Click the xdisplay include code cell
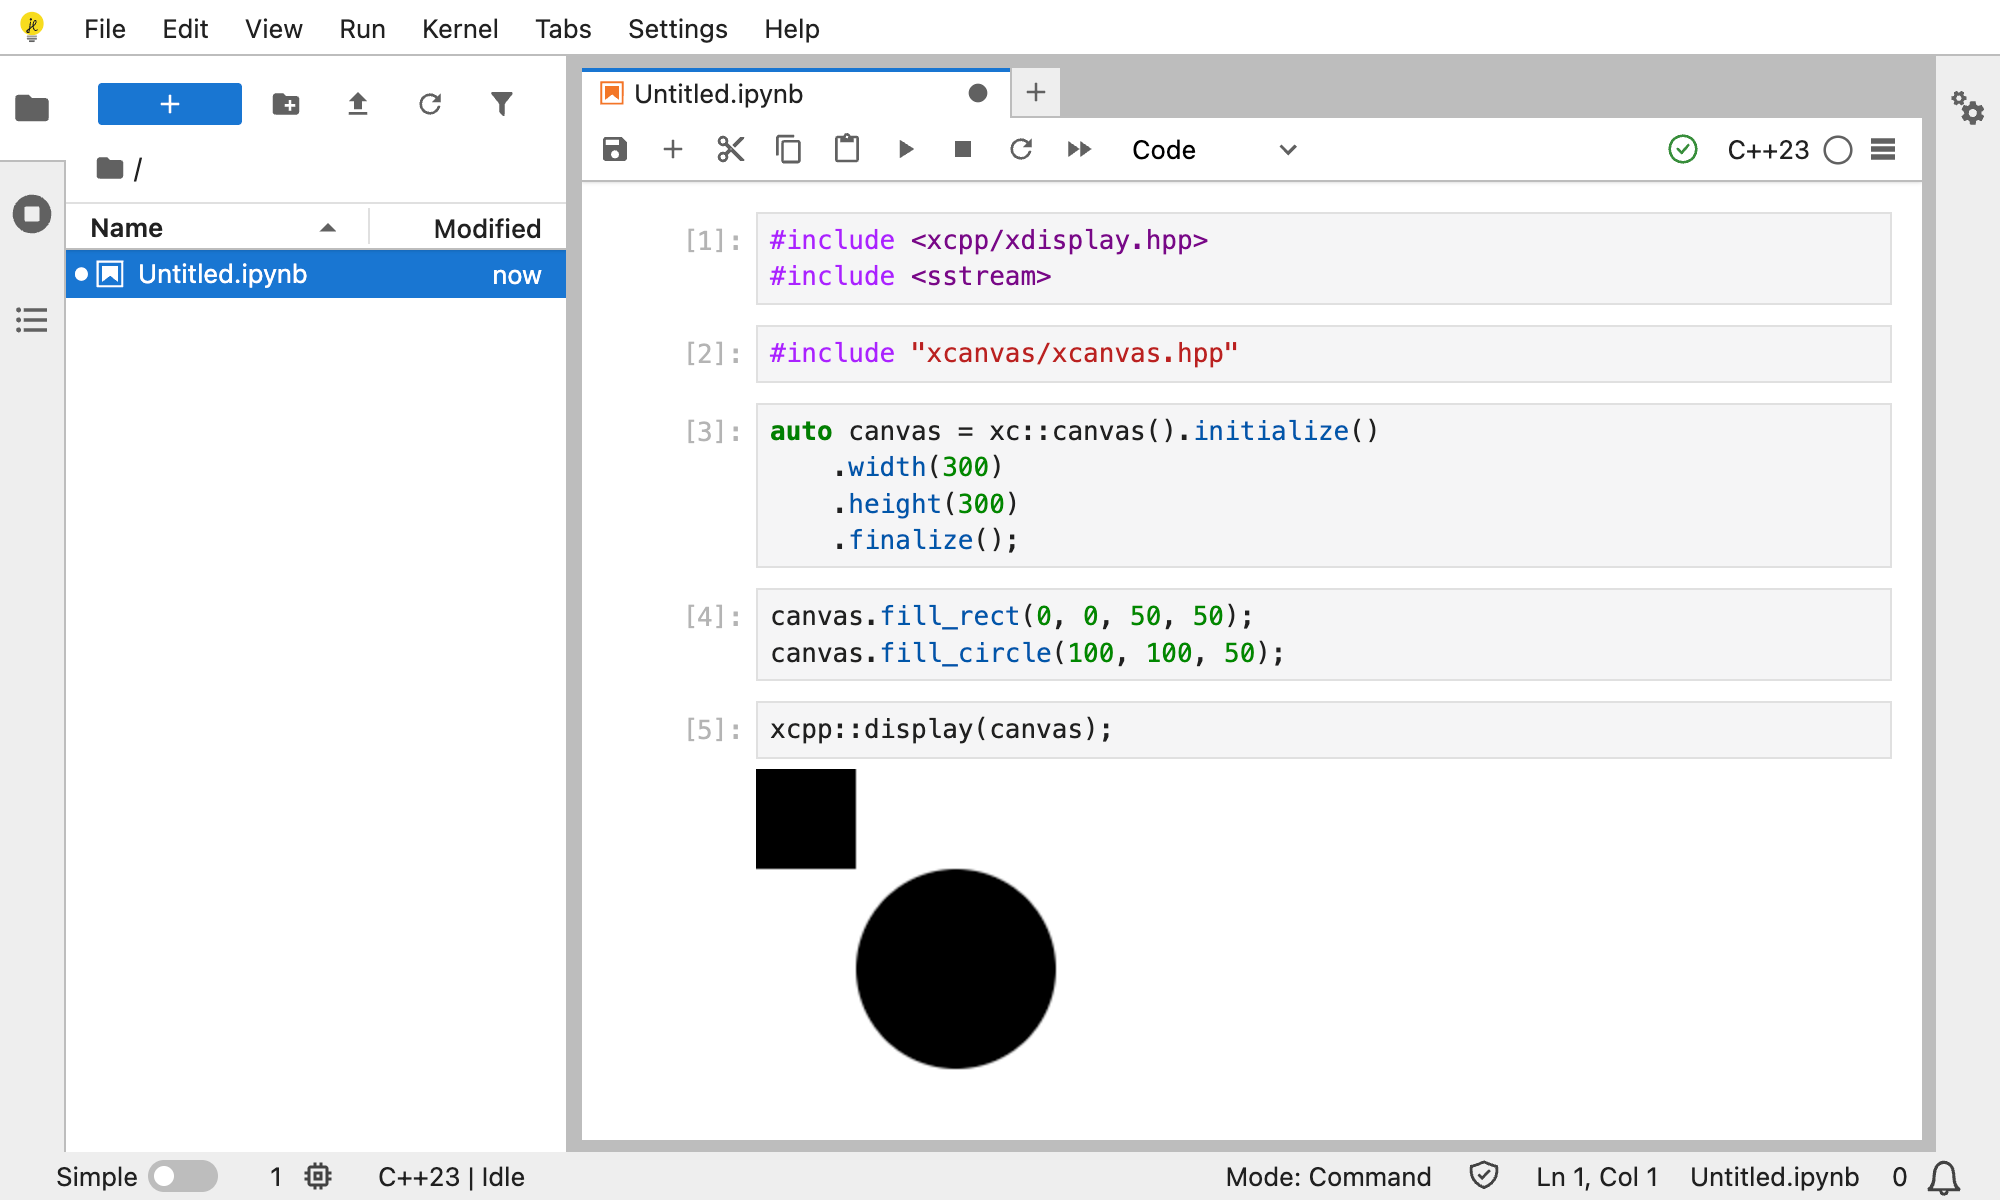Image resolution: width=2000 pixels, height=1200 pixels. coord(1324,258)
